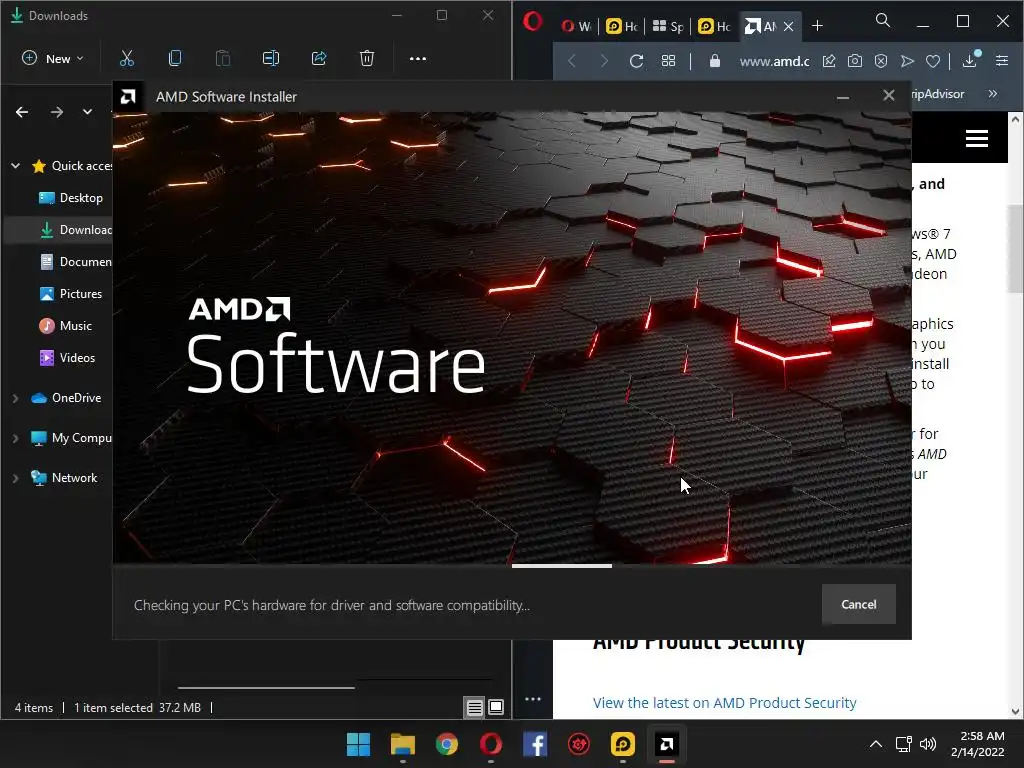Select Videos in the navigation pane
Viewport: 1024px width, 768px height.
pyautogui.click(x=67, y=358)
